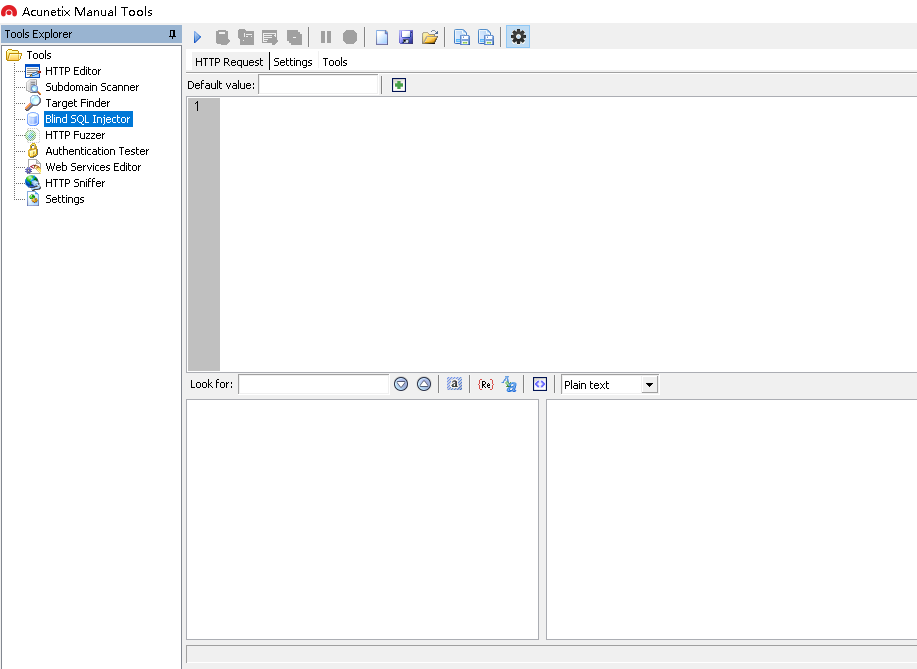This screenshot has height=669, width=917.
Task: Open the Authentication Tester tool
Action: click(x=97, y=151)
